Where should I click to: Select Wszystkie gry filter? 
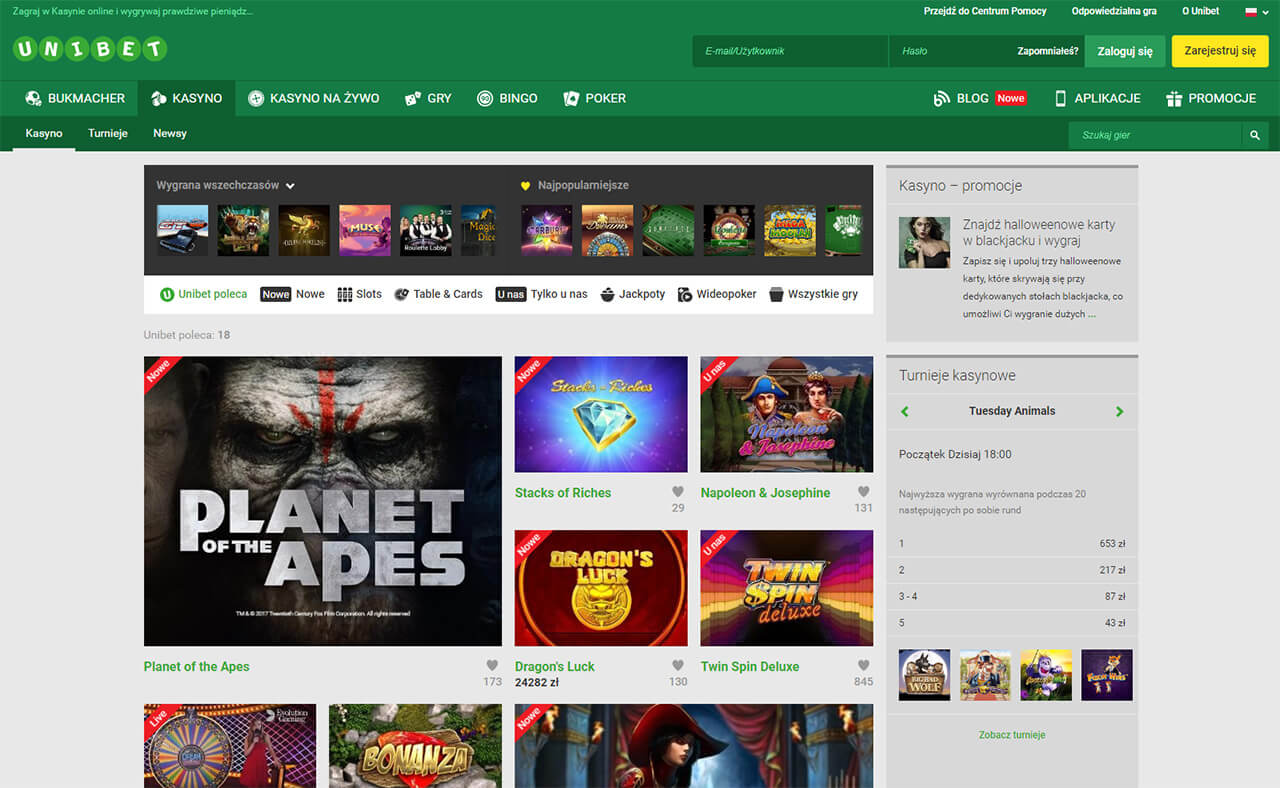coord(813,294)
